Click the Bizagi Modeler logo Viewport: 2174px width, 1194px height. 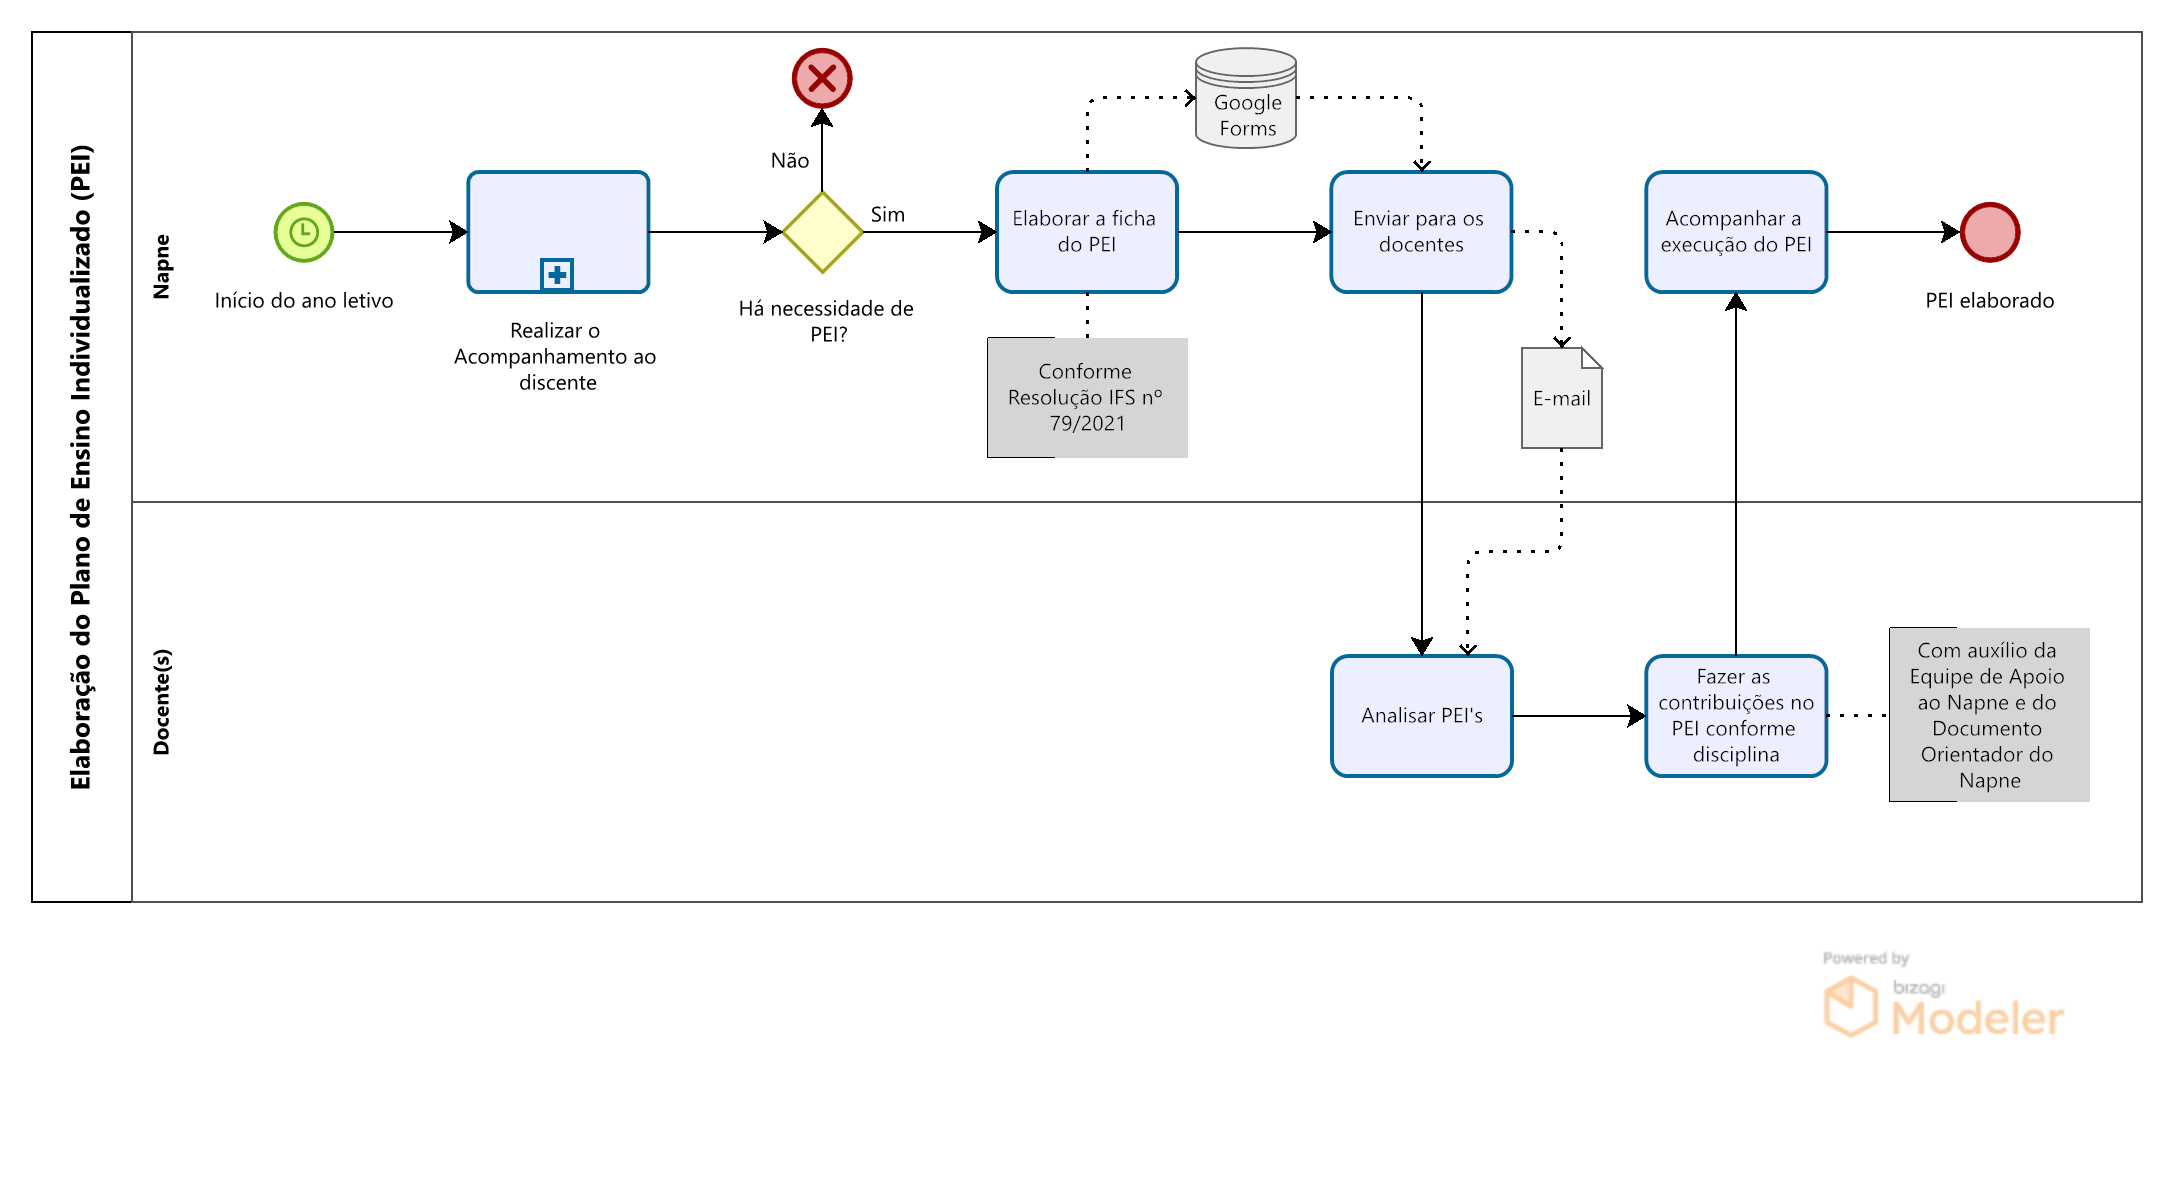1942,1005
